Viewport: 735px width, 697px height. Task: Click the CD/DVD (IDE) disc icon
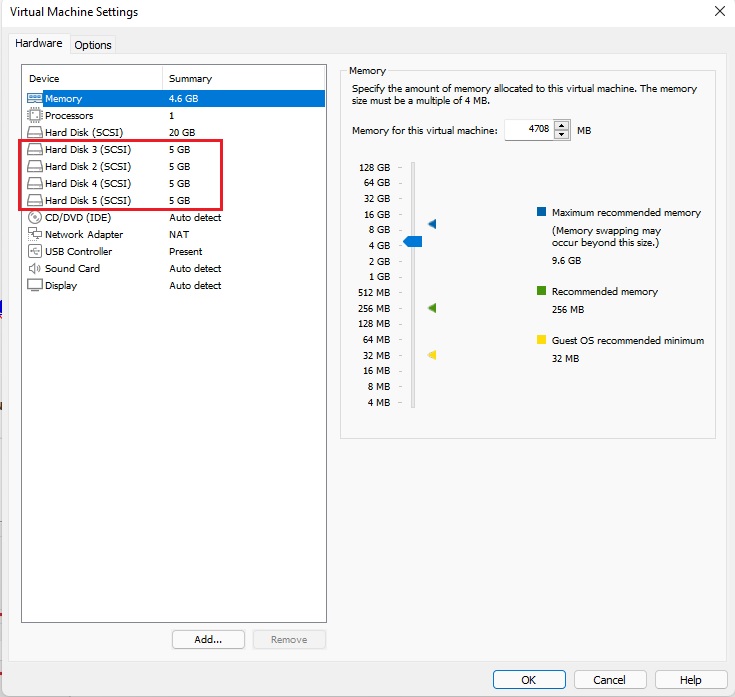35,218
